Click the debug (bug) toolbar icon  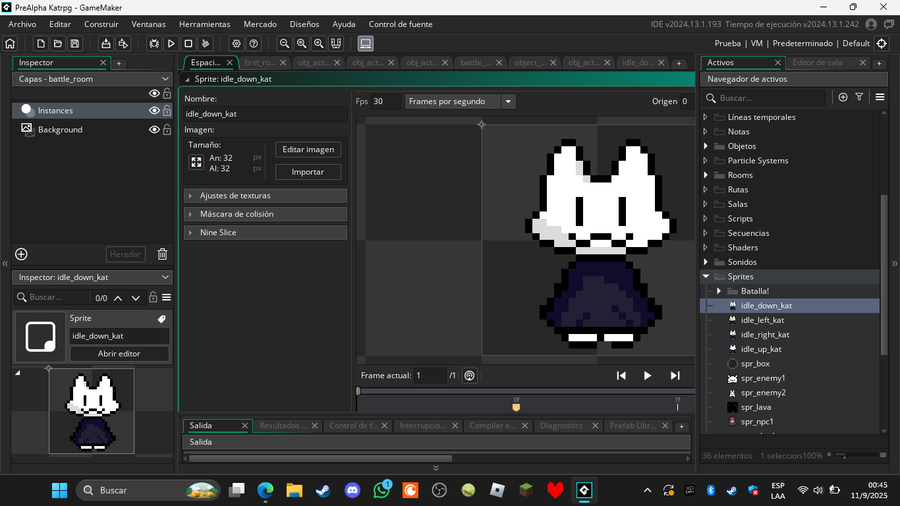pyautogui.click(x=154, y=43)
